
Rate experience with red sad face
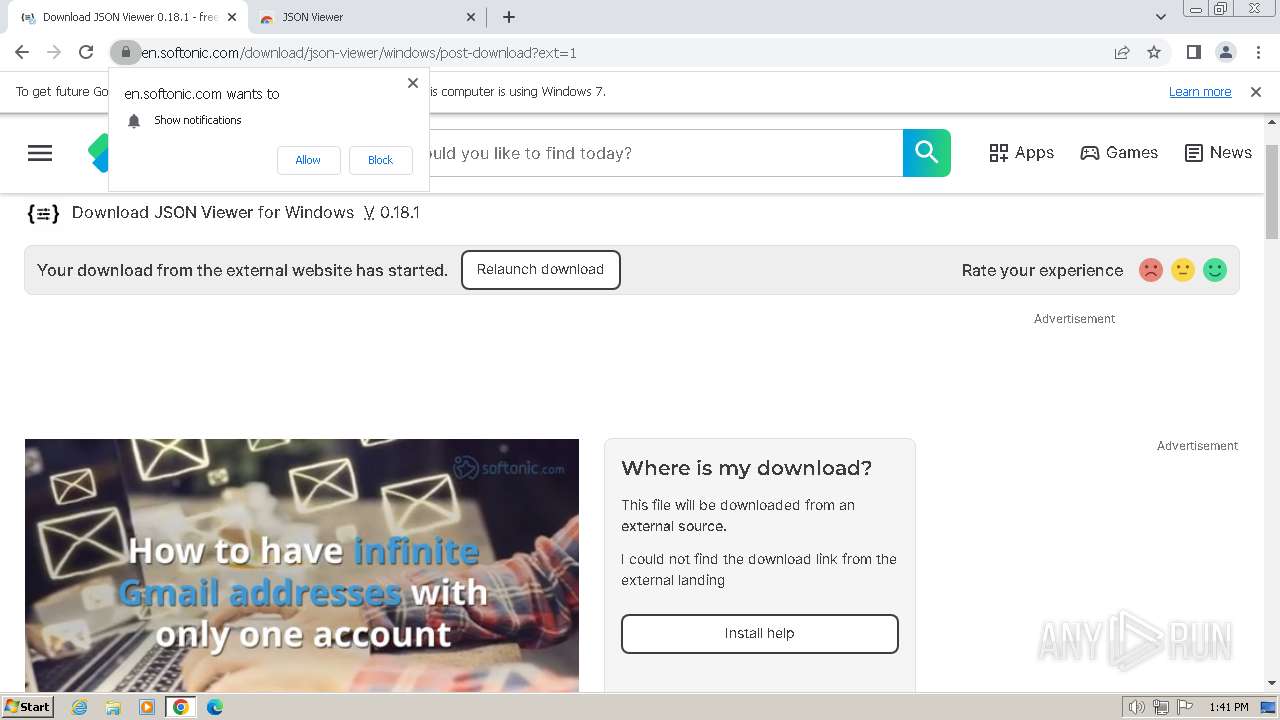pos(1151,270)
